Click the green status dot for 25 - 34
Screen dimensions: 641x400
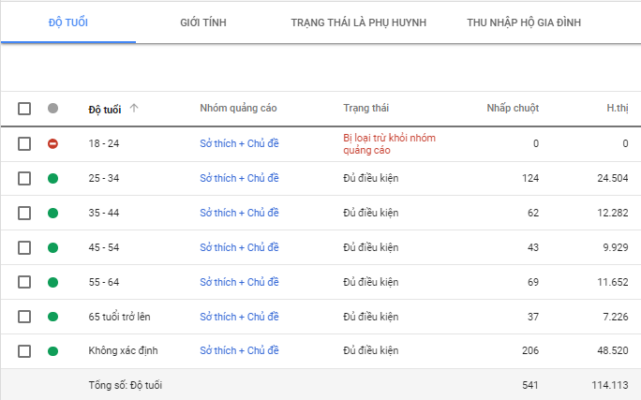click(x=53, y=178)
